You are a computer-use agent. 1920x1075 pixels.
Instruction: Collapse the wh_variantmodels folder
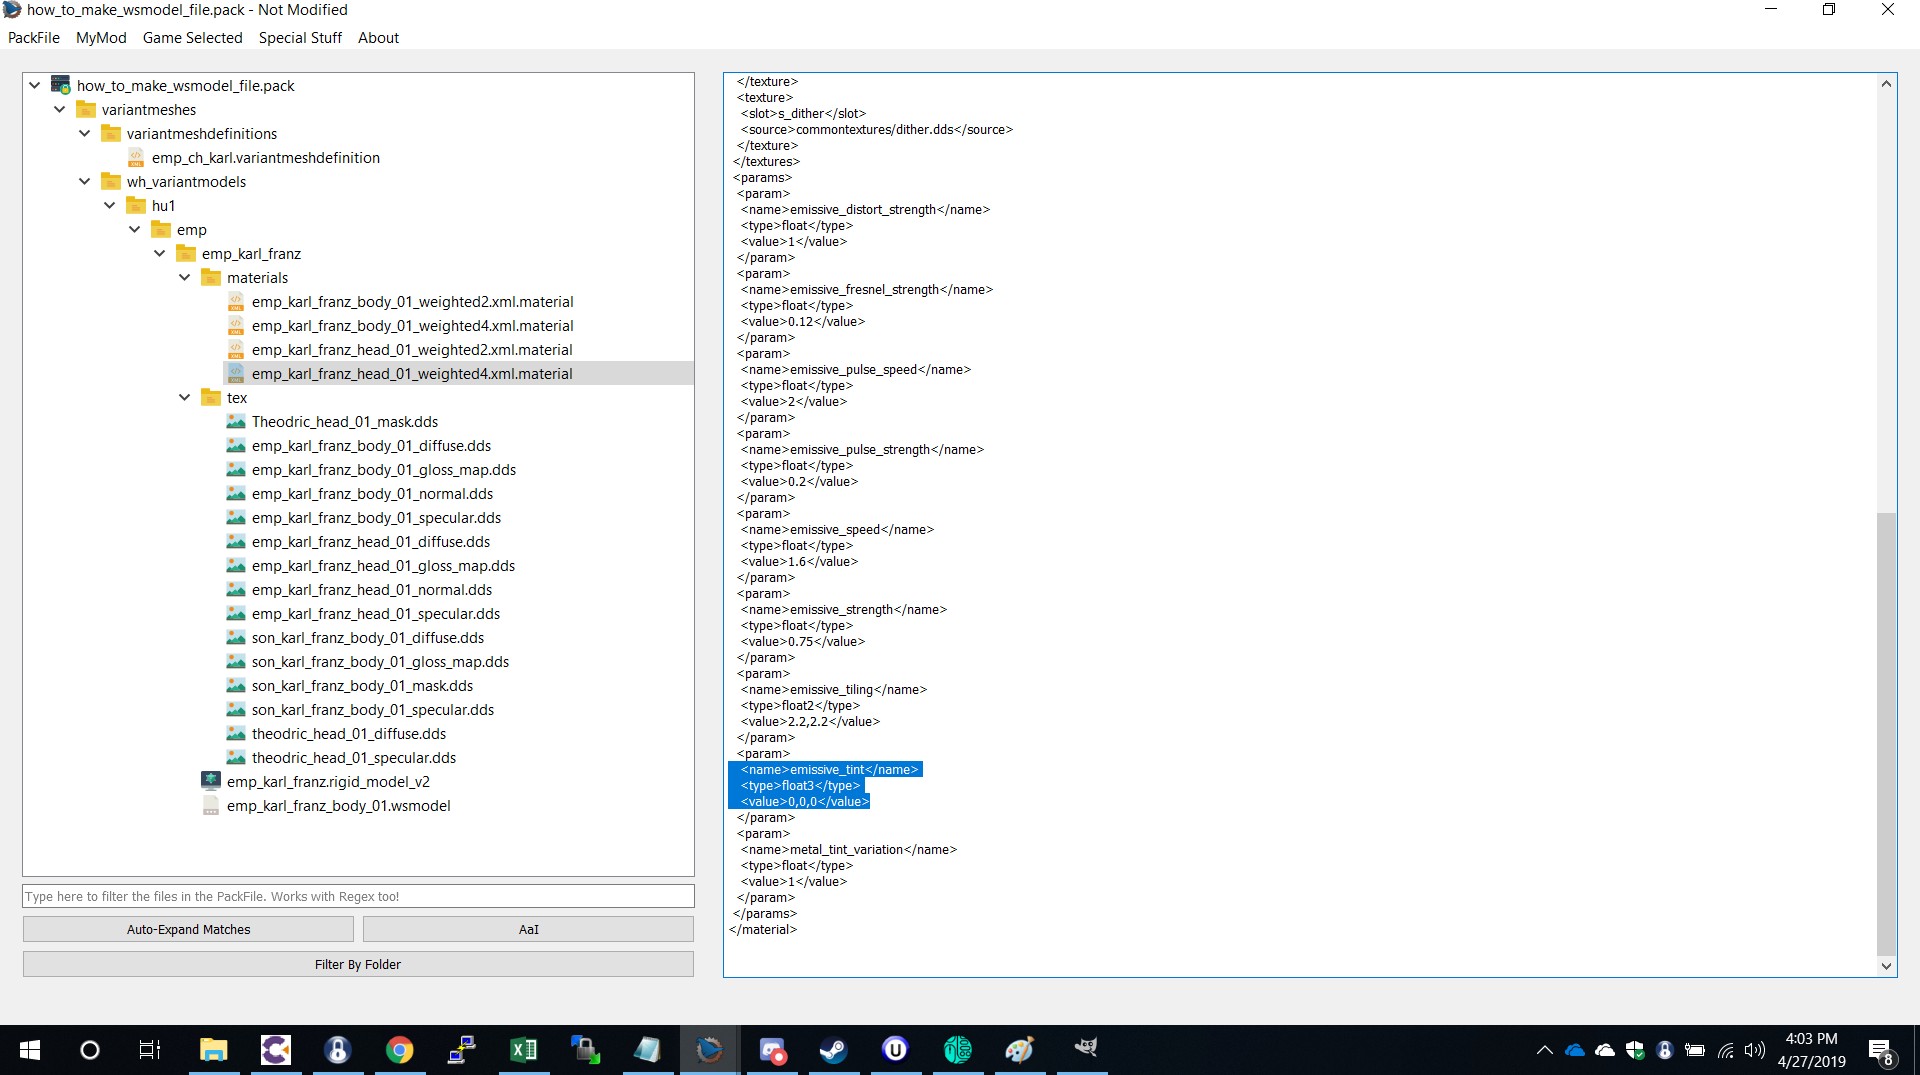(x=84, y=182)
